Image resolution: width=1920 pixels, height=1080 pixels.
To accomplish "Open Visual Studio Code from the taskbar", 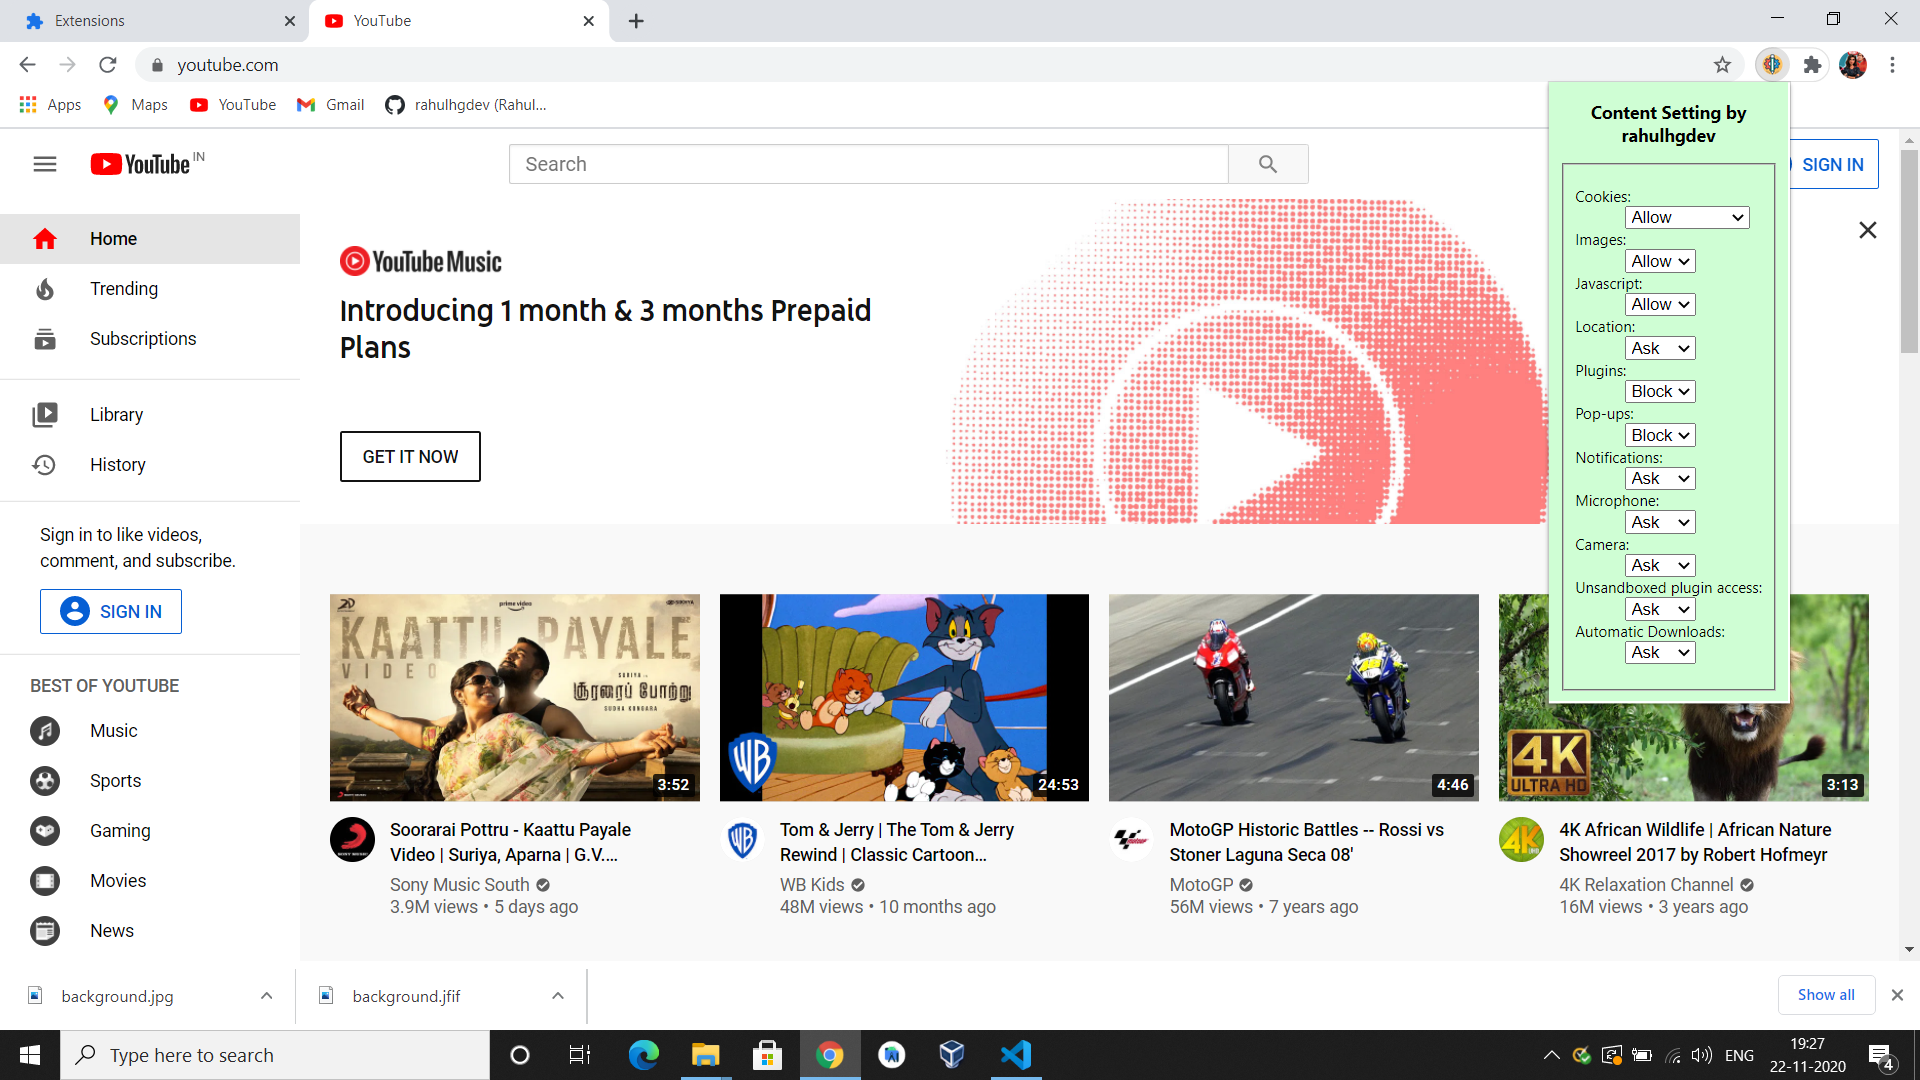I will coord(1015,1055).
